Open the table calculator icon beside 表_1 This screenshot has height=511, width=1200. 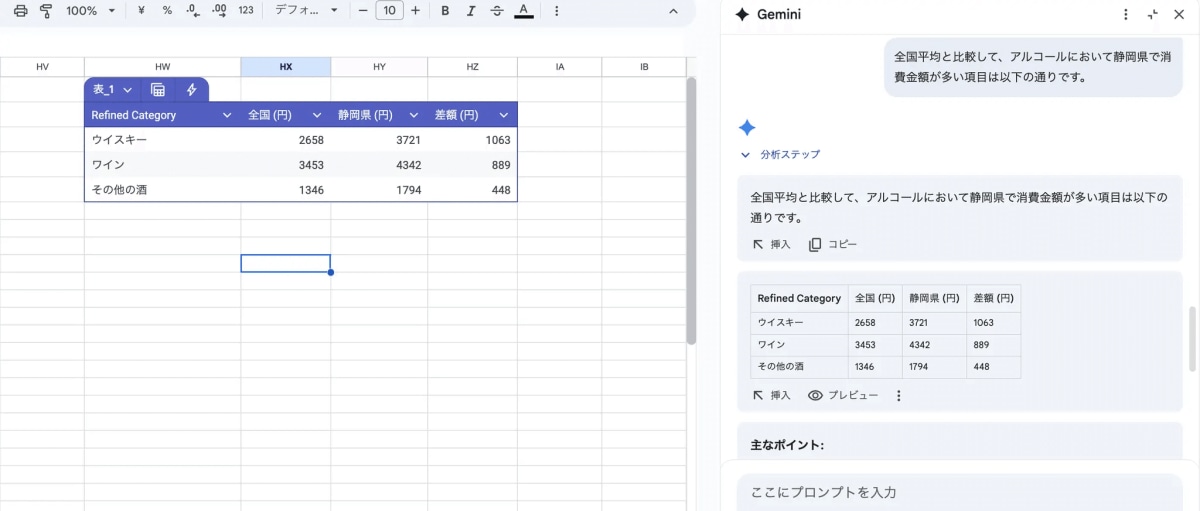tap(158, 90)
